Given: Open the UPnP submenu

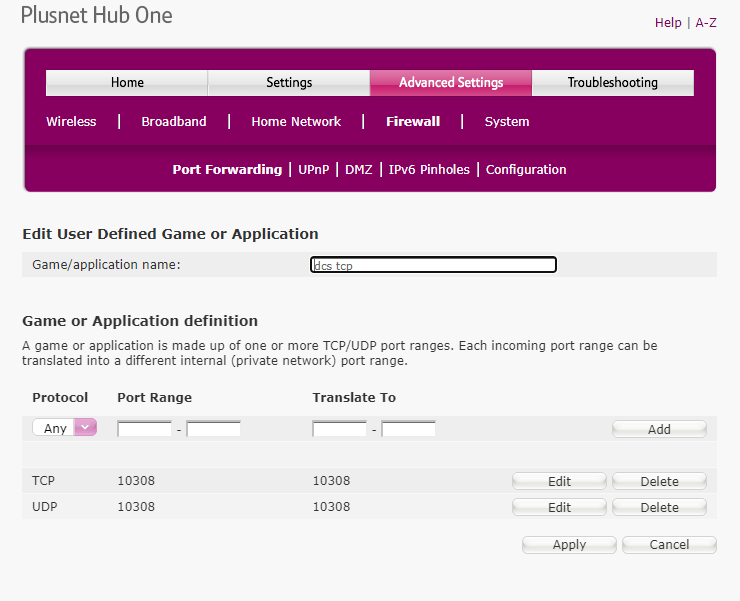Looking at the screenshot, I should click(313, 169).
